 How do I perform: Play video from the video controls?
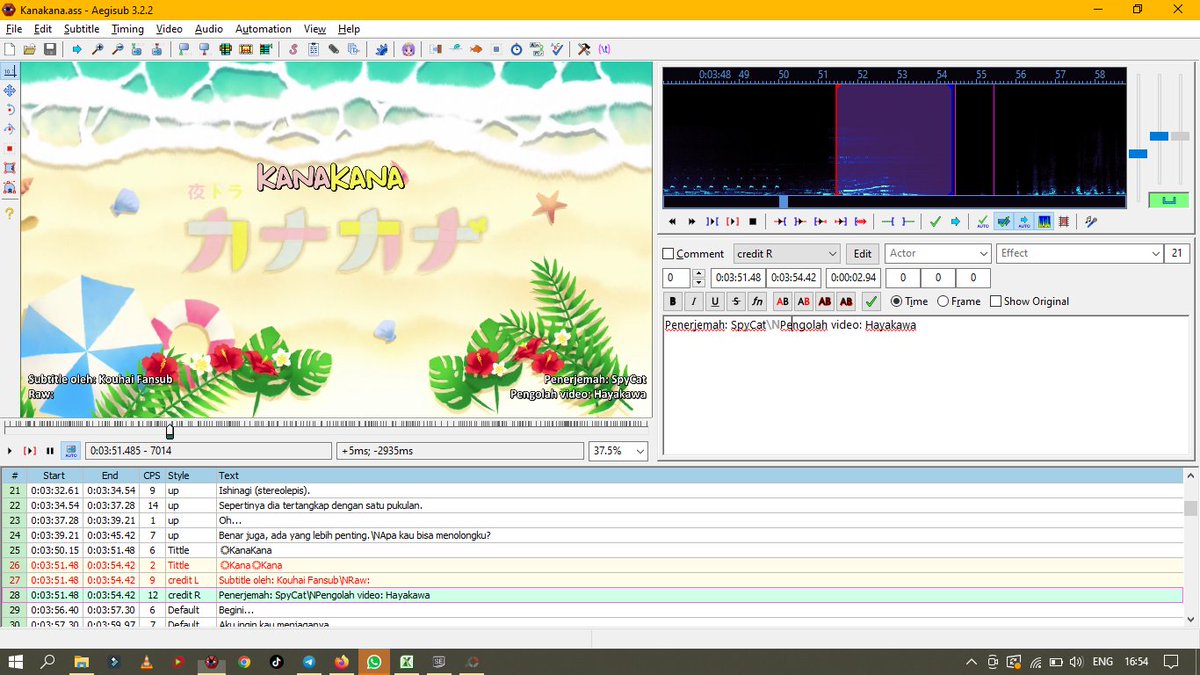[x=9, y=451]
